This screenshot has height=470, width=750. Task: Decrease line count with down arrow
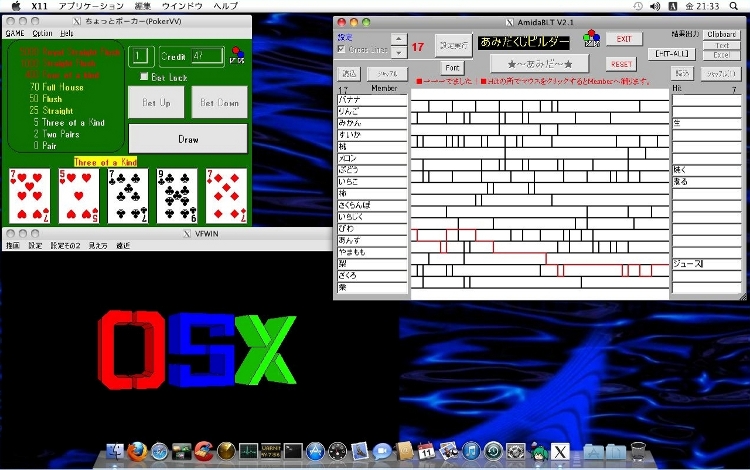399,52
